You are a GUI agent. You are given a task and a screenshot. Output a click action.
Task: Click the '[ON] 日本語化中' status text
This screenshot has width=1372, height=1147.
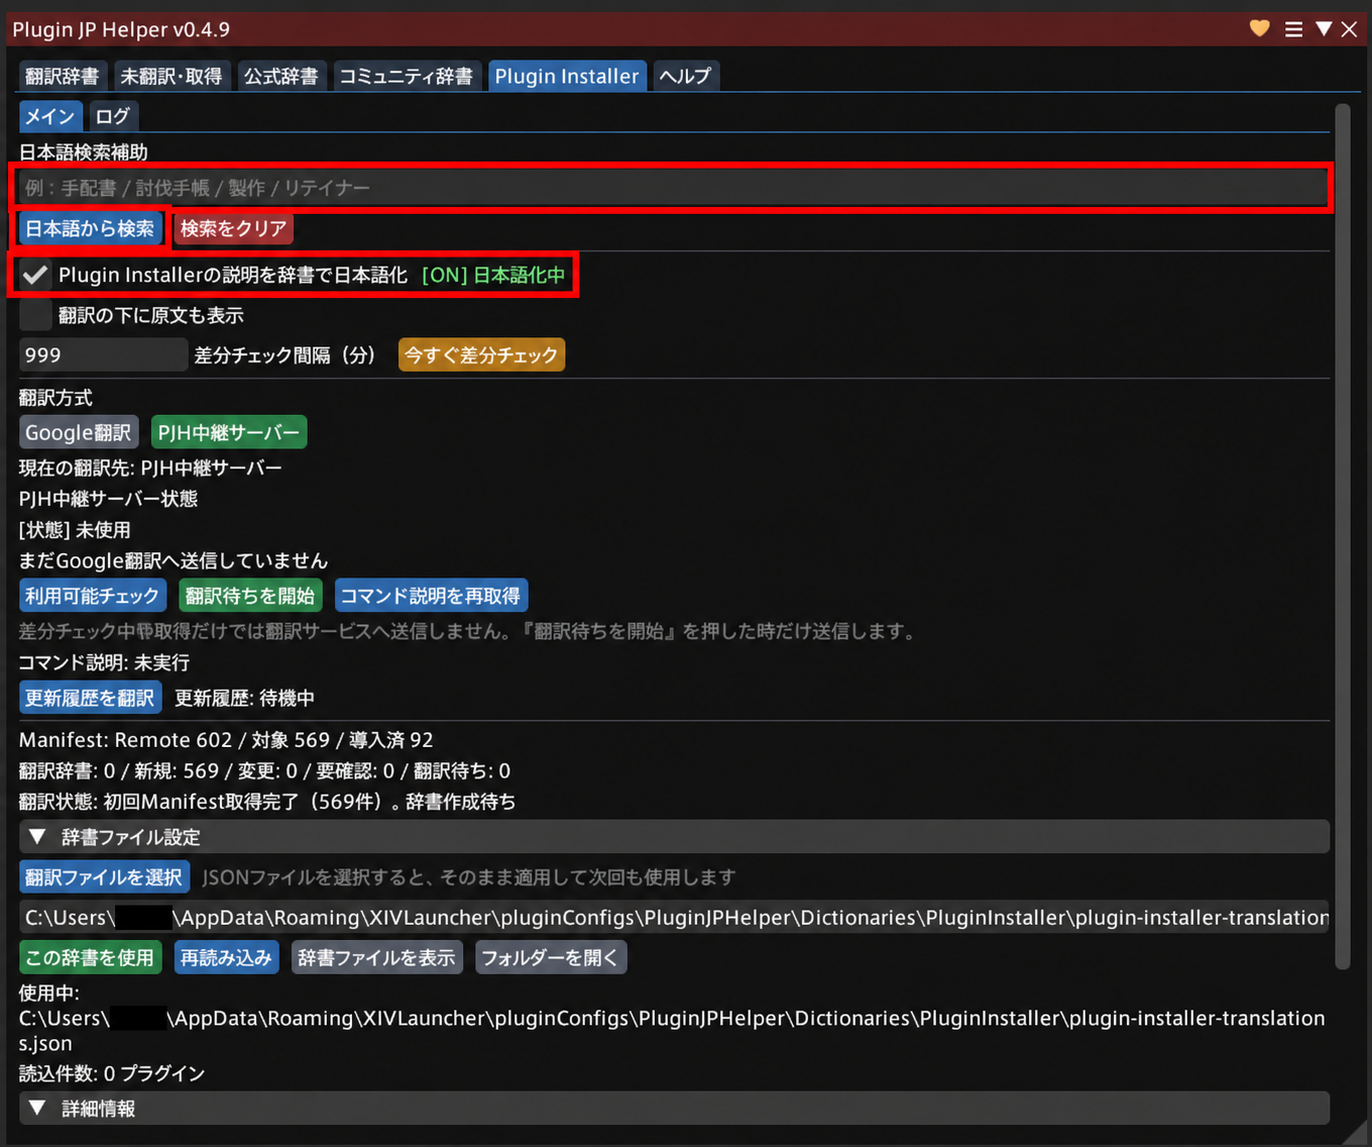[494, 275]
